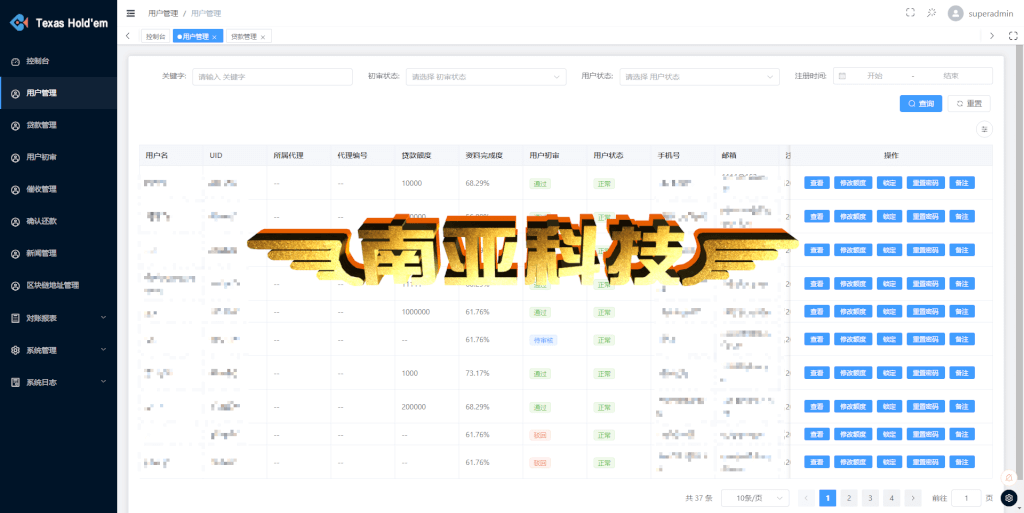The width and height of the screenshot is (1024, 513).
Task: Go to previous page arrow in pagination
Action: tap(807, 498)
